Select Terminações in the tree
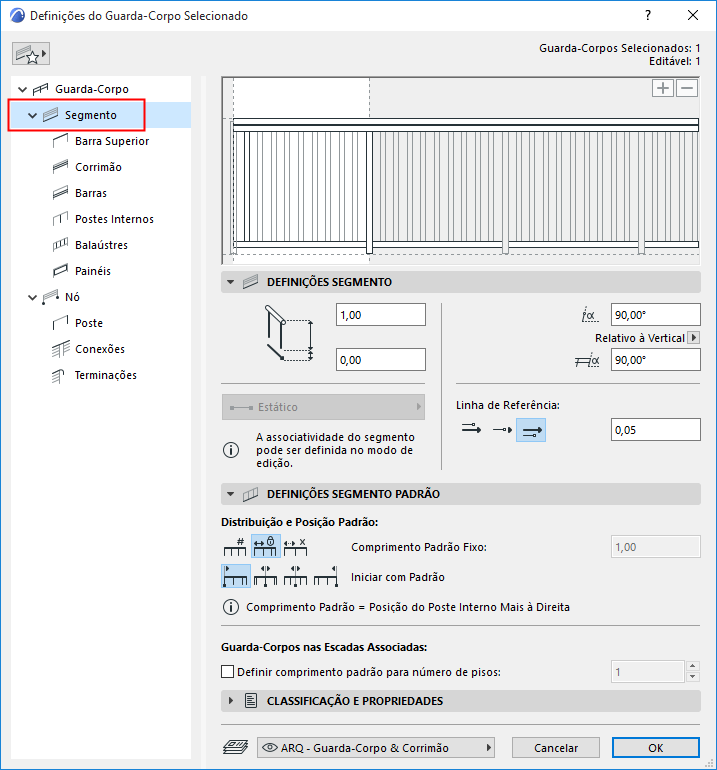This screenshot has width=717, height=770. pyautogui.click(x=106, y=375)
